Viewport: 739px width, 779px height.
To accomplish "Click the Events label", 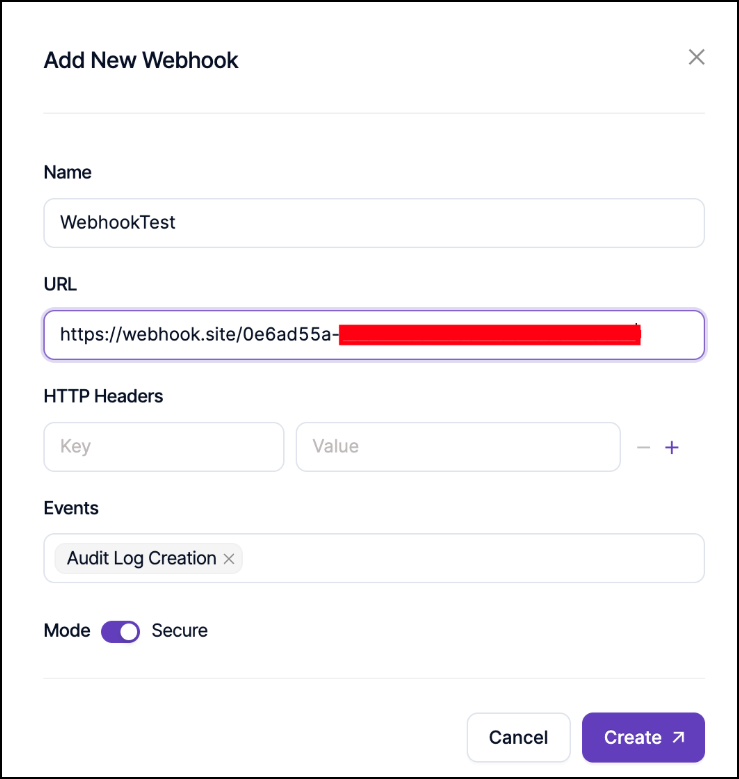I will click(x=71, y=508).
